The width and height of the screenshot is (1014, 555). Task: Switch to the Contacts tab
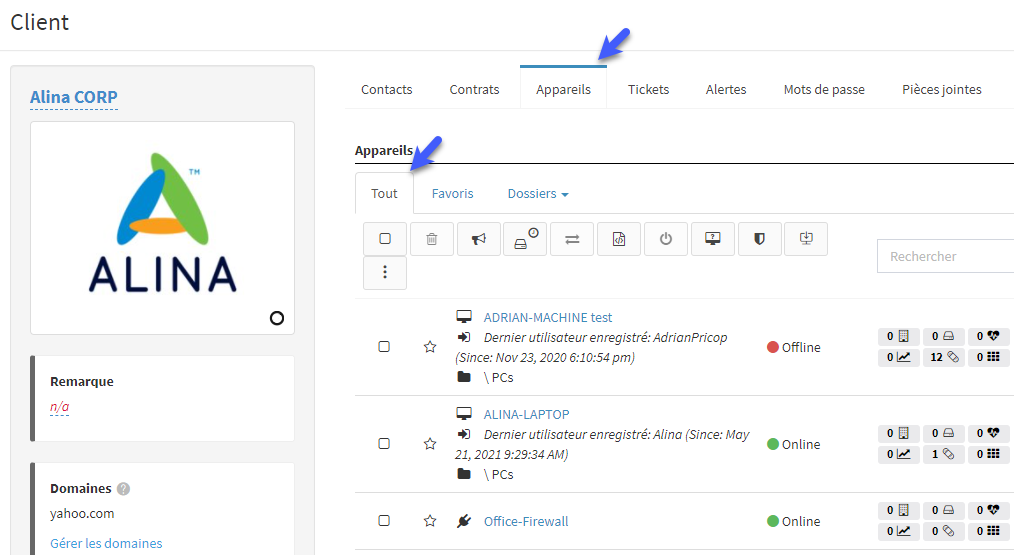(x=387, y=89)
